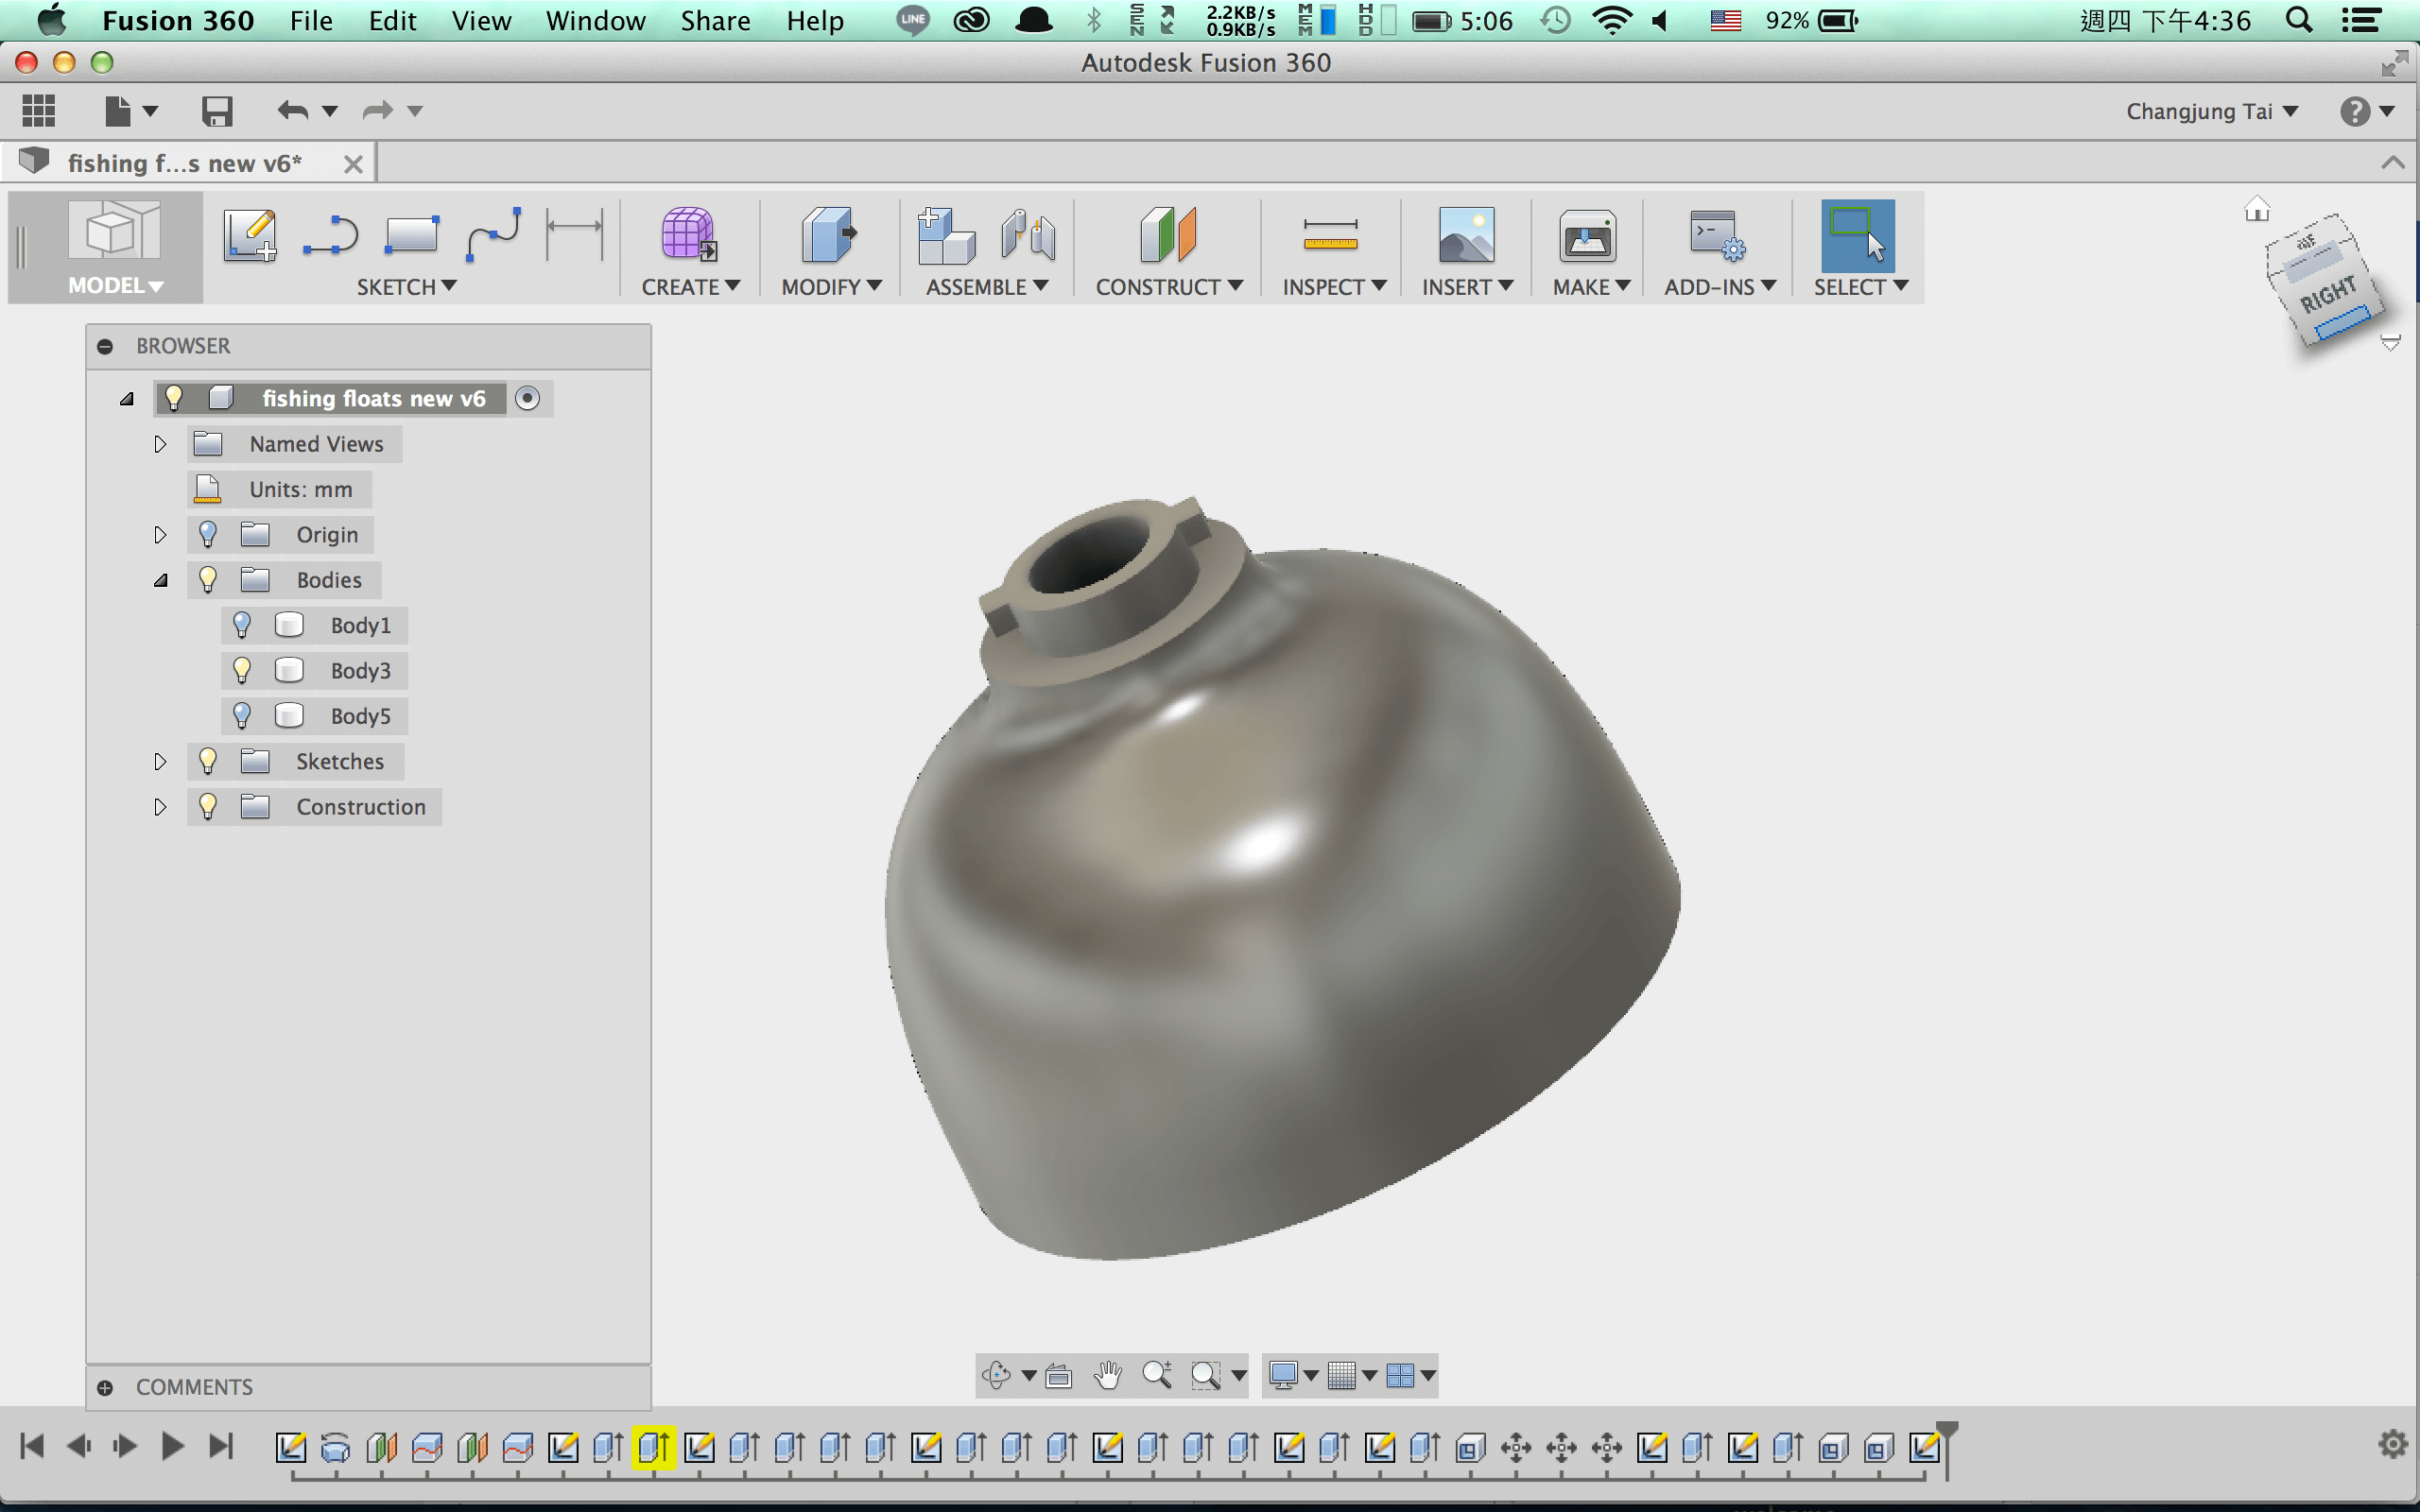The image size is (2420, 1512).
Task: Click the Measure inspect icon
Action: click(x=1331, y=235)
